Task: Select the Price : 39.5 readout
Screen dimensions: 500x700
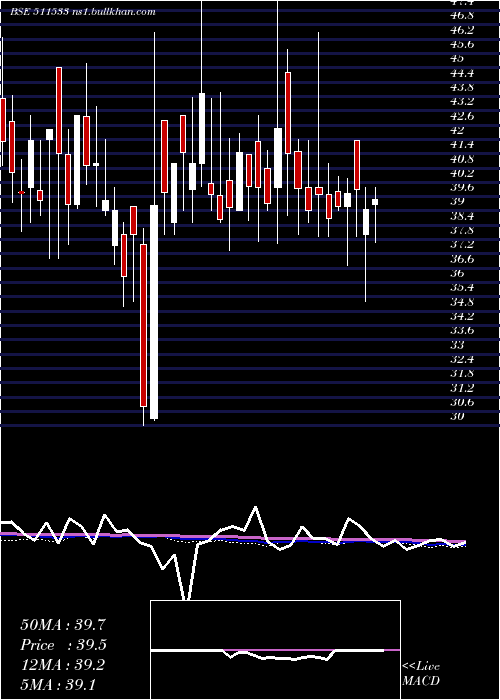Action: click(64, 645)
